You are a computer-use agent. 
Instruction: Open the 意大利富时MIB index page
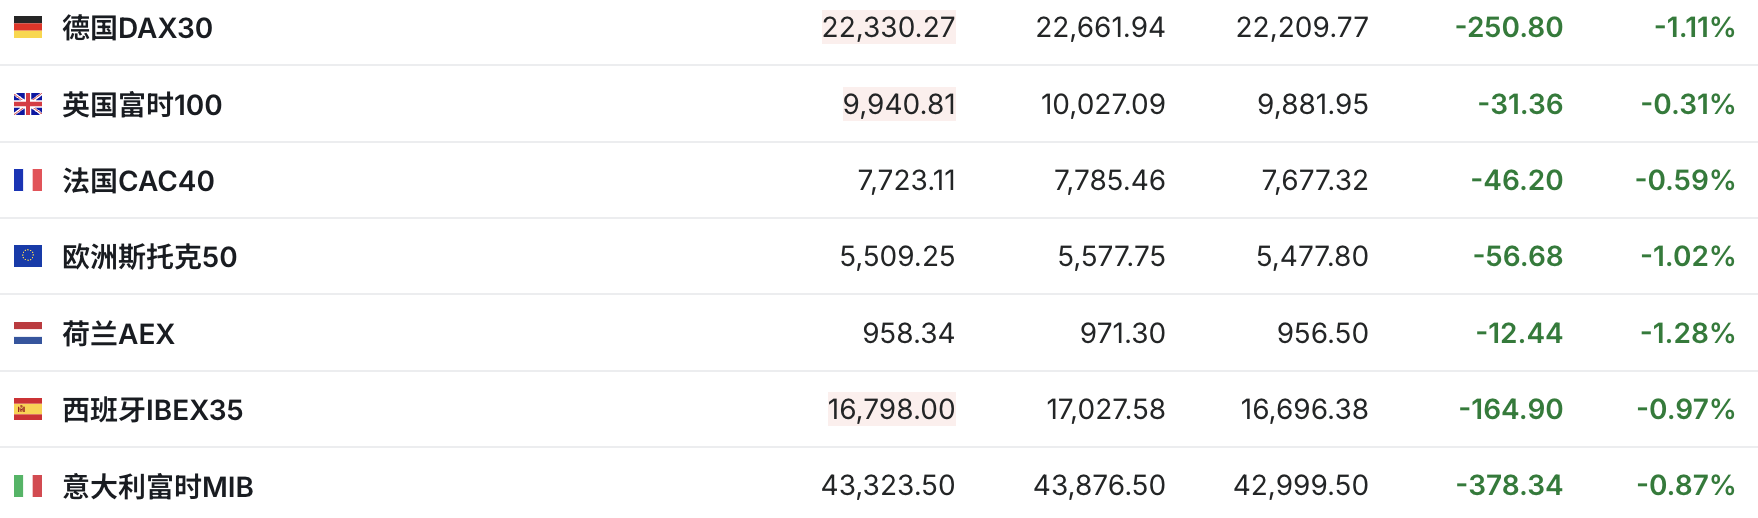coord(158,487)
